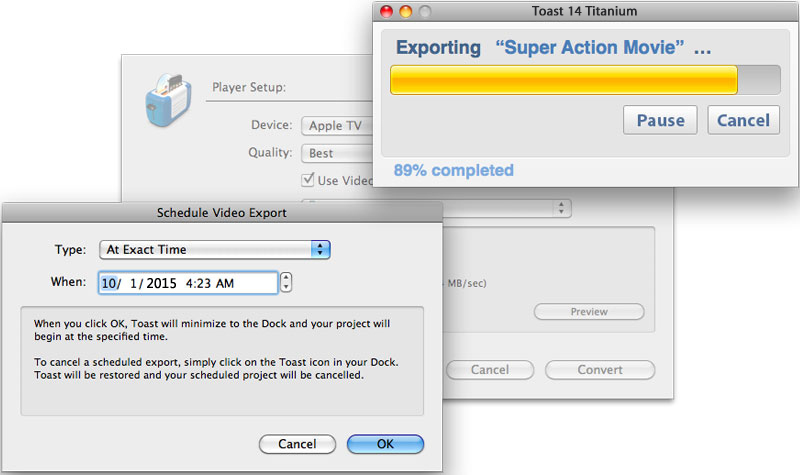Screen dimensions: 800x475
Task: Click the arrows of the partially hidden popup menu
Action: [x=563, y=208]
